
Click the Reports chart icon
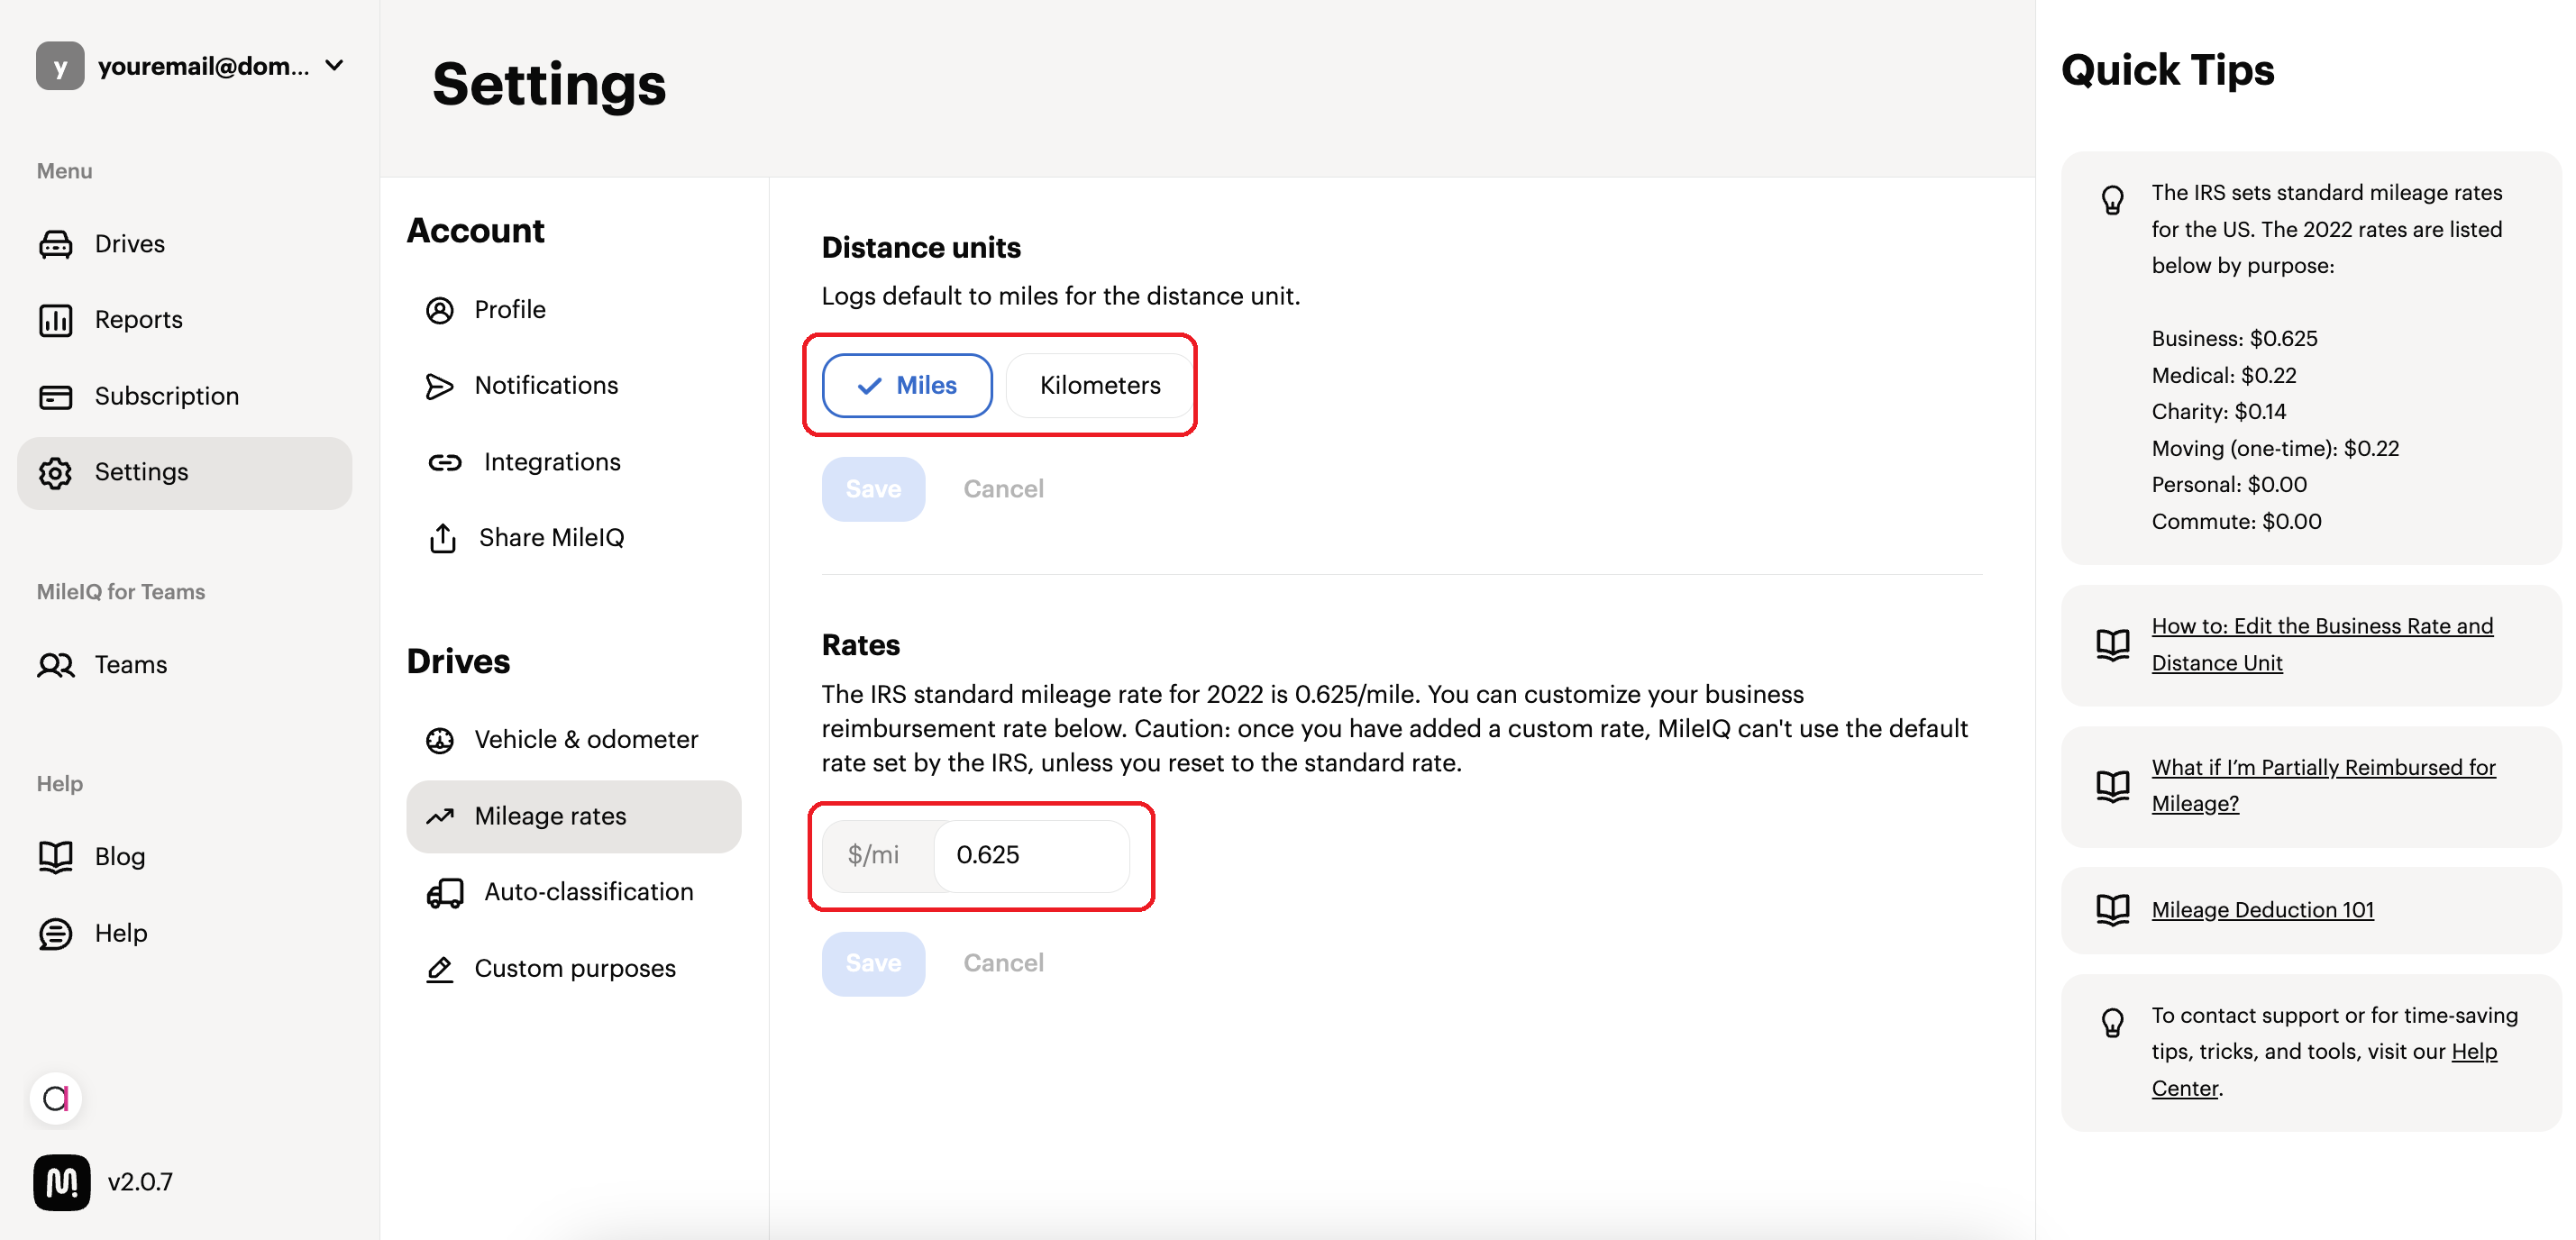(56, 320)
